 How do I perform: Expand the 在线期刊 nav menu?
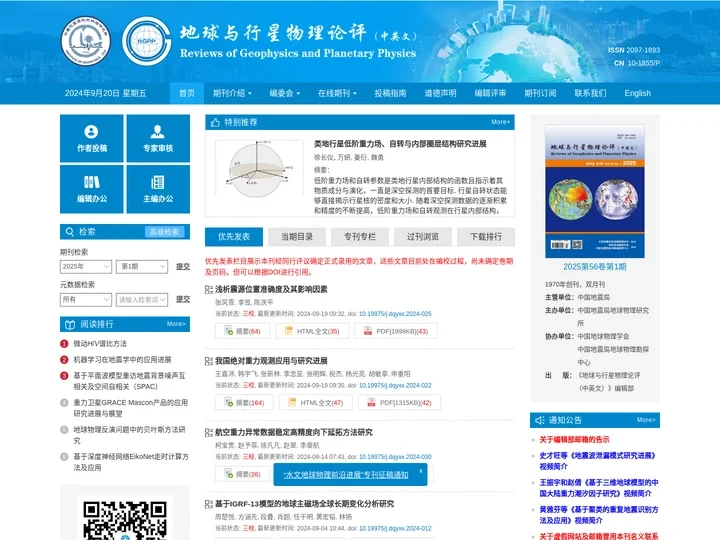337,93
